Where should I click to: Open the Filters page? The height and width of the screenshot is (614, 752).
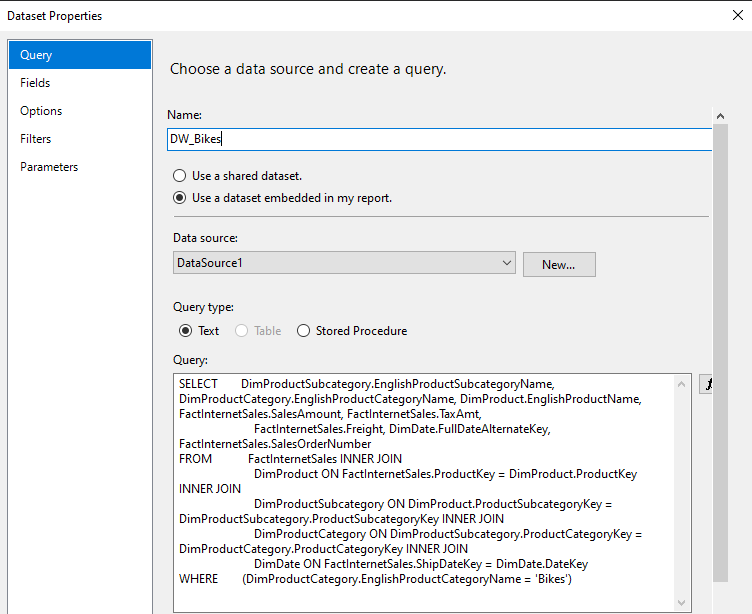point(36,139)
